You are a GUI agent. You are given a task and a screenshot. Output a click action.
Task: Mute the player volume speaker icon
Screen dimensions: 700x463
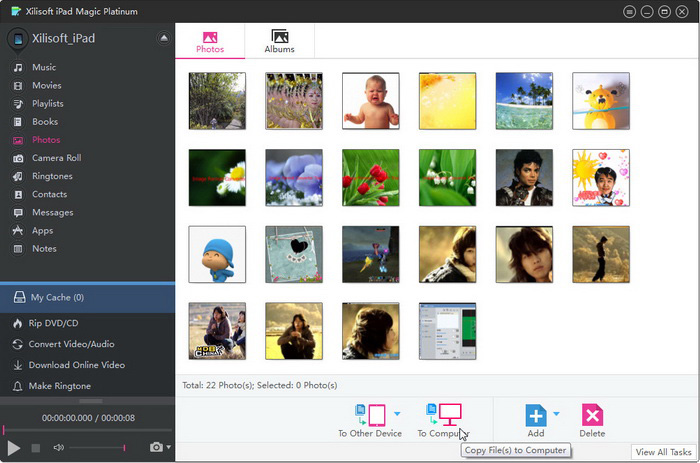(59, 447)
